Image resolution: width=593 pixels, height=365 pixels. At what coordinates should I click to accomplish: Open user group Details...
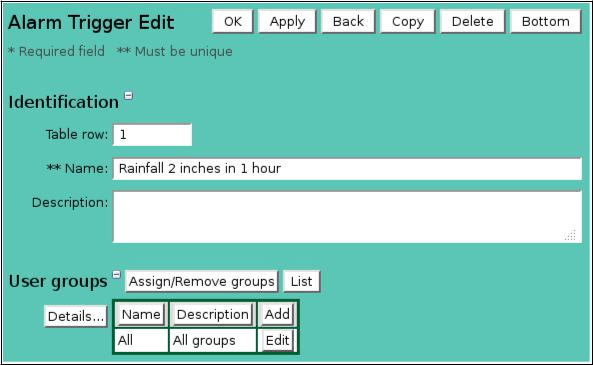(x=76, y=316)
